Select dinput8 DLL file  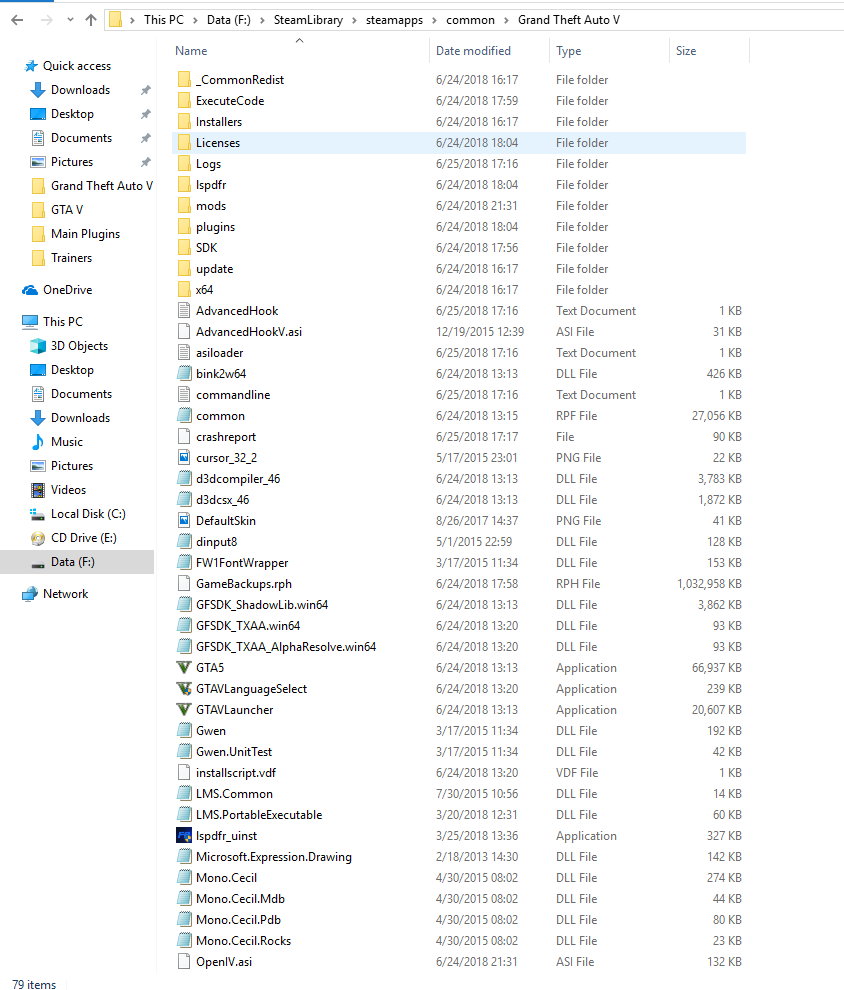[217, 542]
